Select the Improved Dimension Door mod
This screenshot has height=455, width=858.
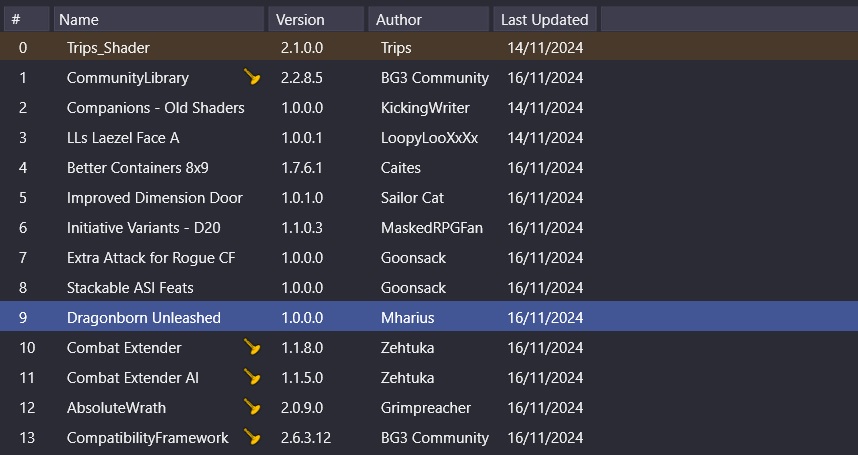tap(154, 197)
